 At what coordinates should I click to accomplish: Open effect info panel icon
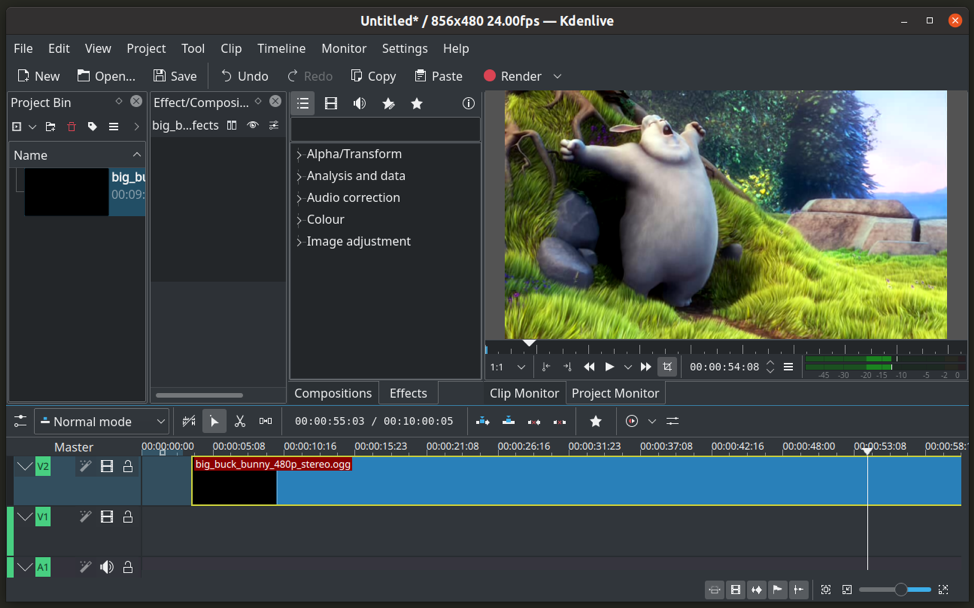[468, 103]
